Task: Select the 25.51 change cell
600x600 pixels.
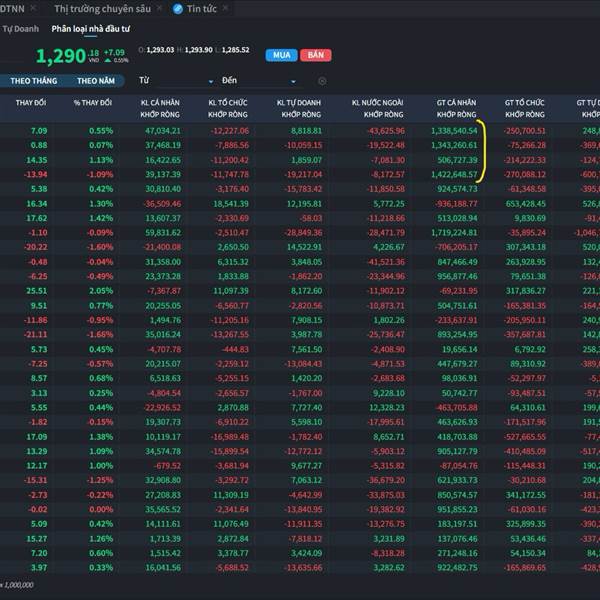Action: 37,291
